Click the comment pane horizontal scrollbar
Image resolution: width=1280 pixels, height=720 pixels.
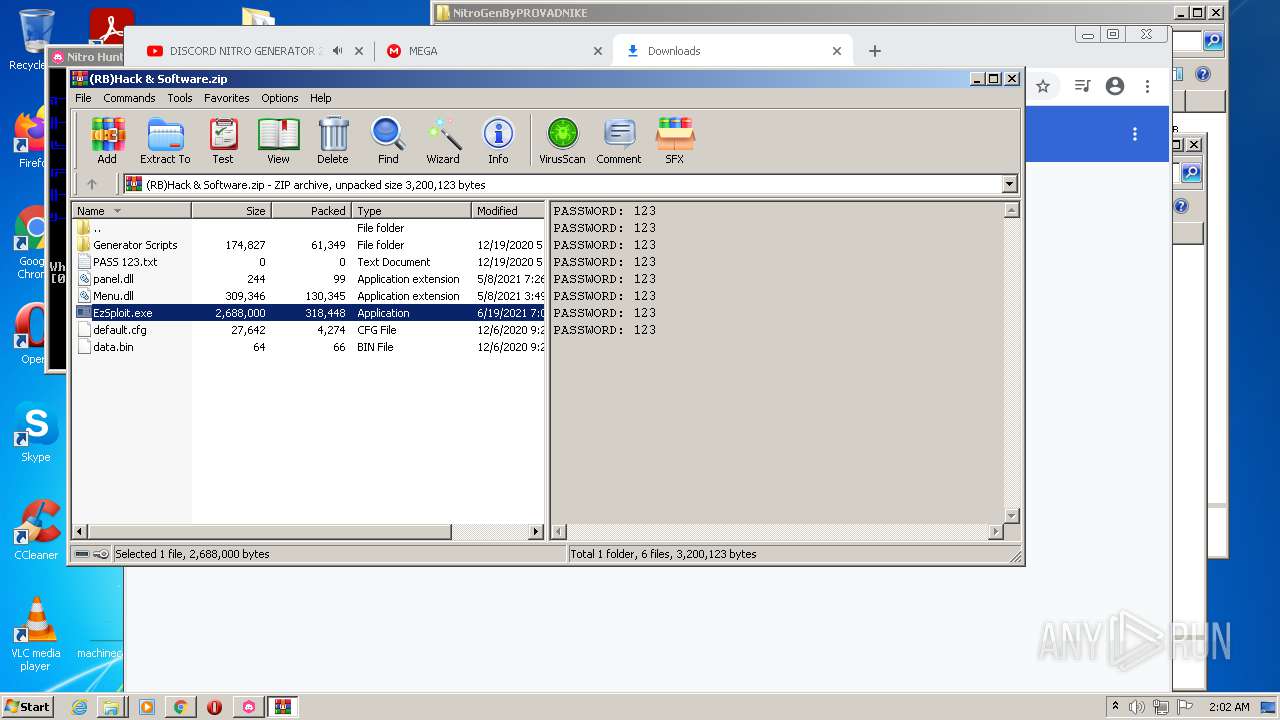pos(777,532)
